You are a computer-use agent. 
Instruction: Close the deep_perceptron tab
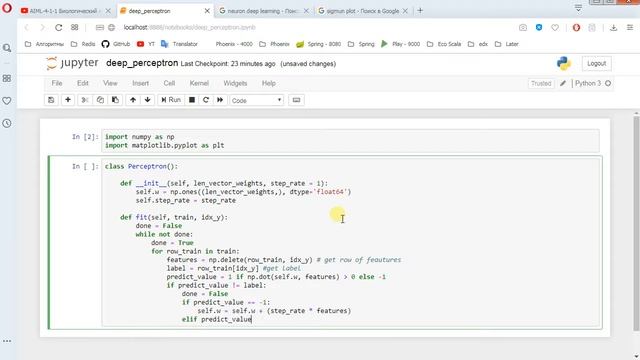[x=207, y=11]
